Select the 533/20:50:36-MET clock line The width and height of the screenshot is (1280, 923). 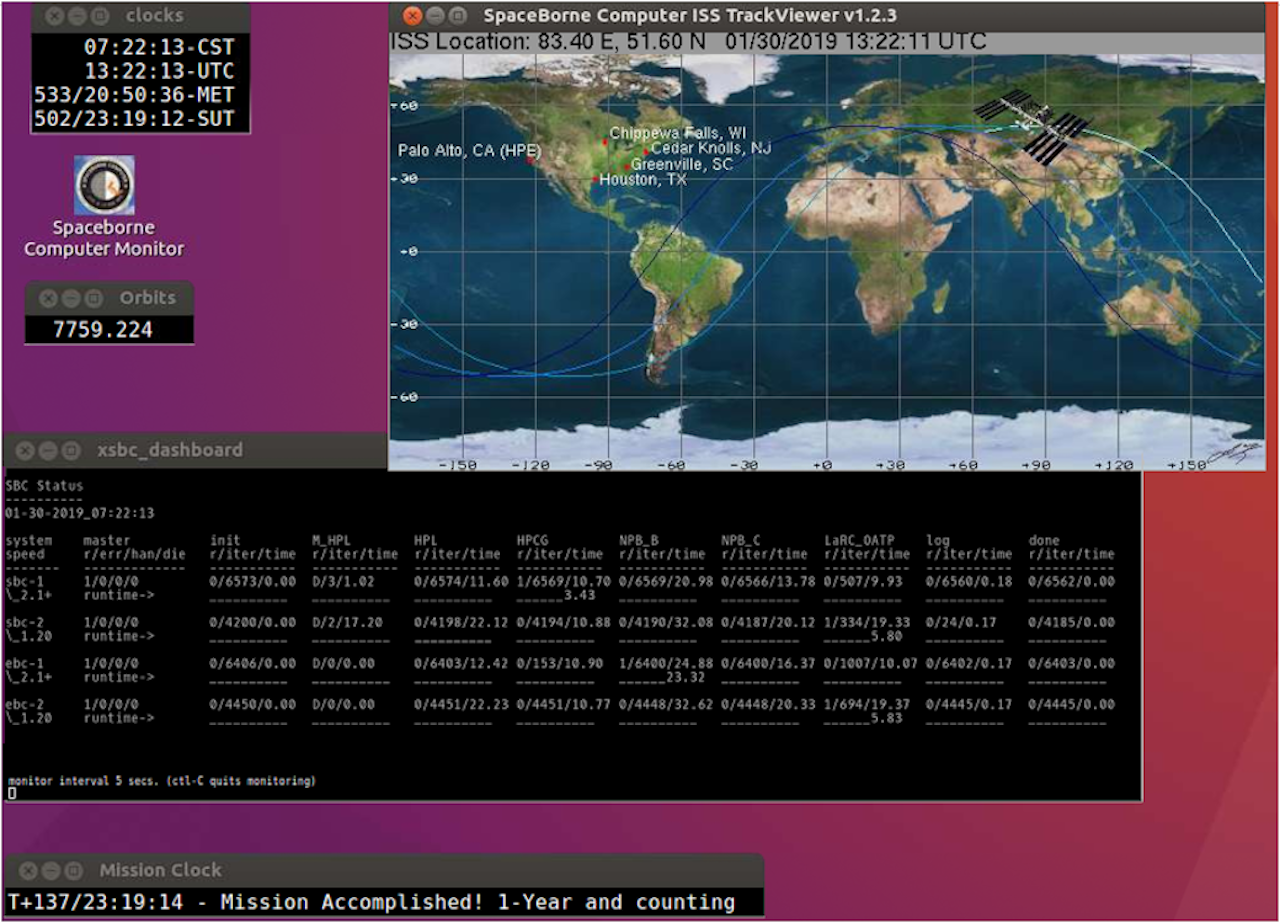pyautogui.click(x=135, y=95)
